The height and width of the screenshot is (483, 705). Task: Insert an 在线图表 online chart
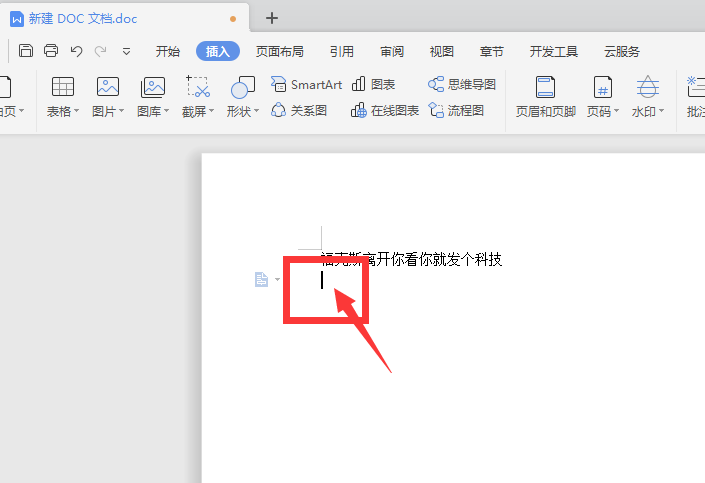coord(385,110)
